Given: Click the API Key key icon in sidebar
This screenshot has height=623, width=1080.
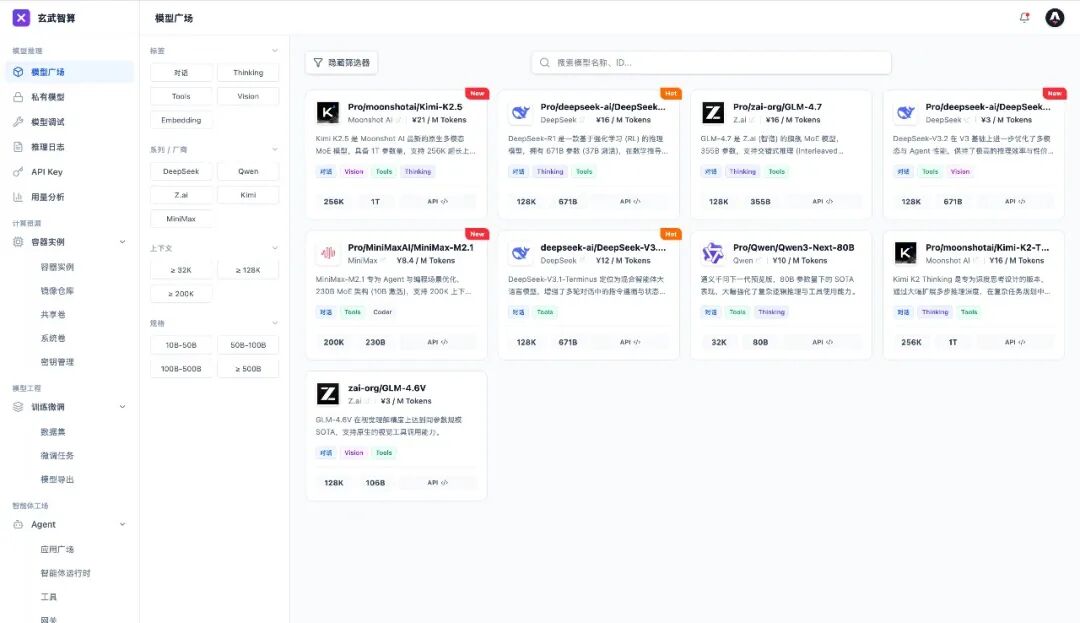Looking at the screenshot, I should coord(18,172).
